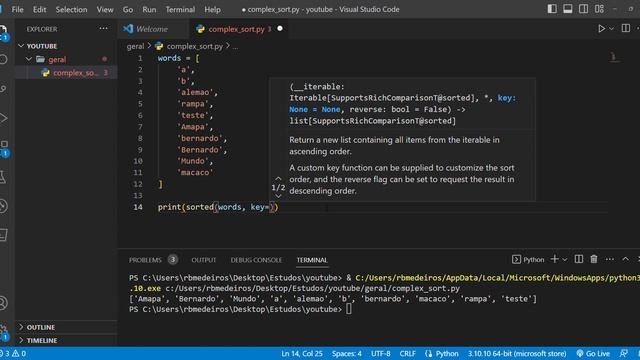The height and width of the screenshot is (360, 640).
Task: Click the errors and warnings status indicator
Action: [x=14, y=353]
